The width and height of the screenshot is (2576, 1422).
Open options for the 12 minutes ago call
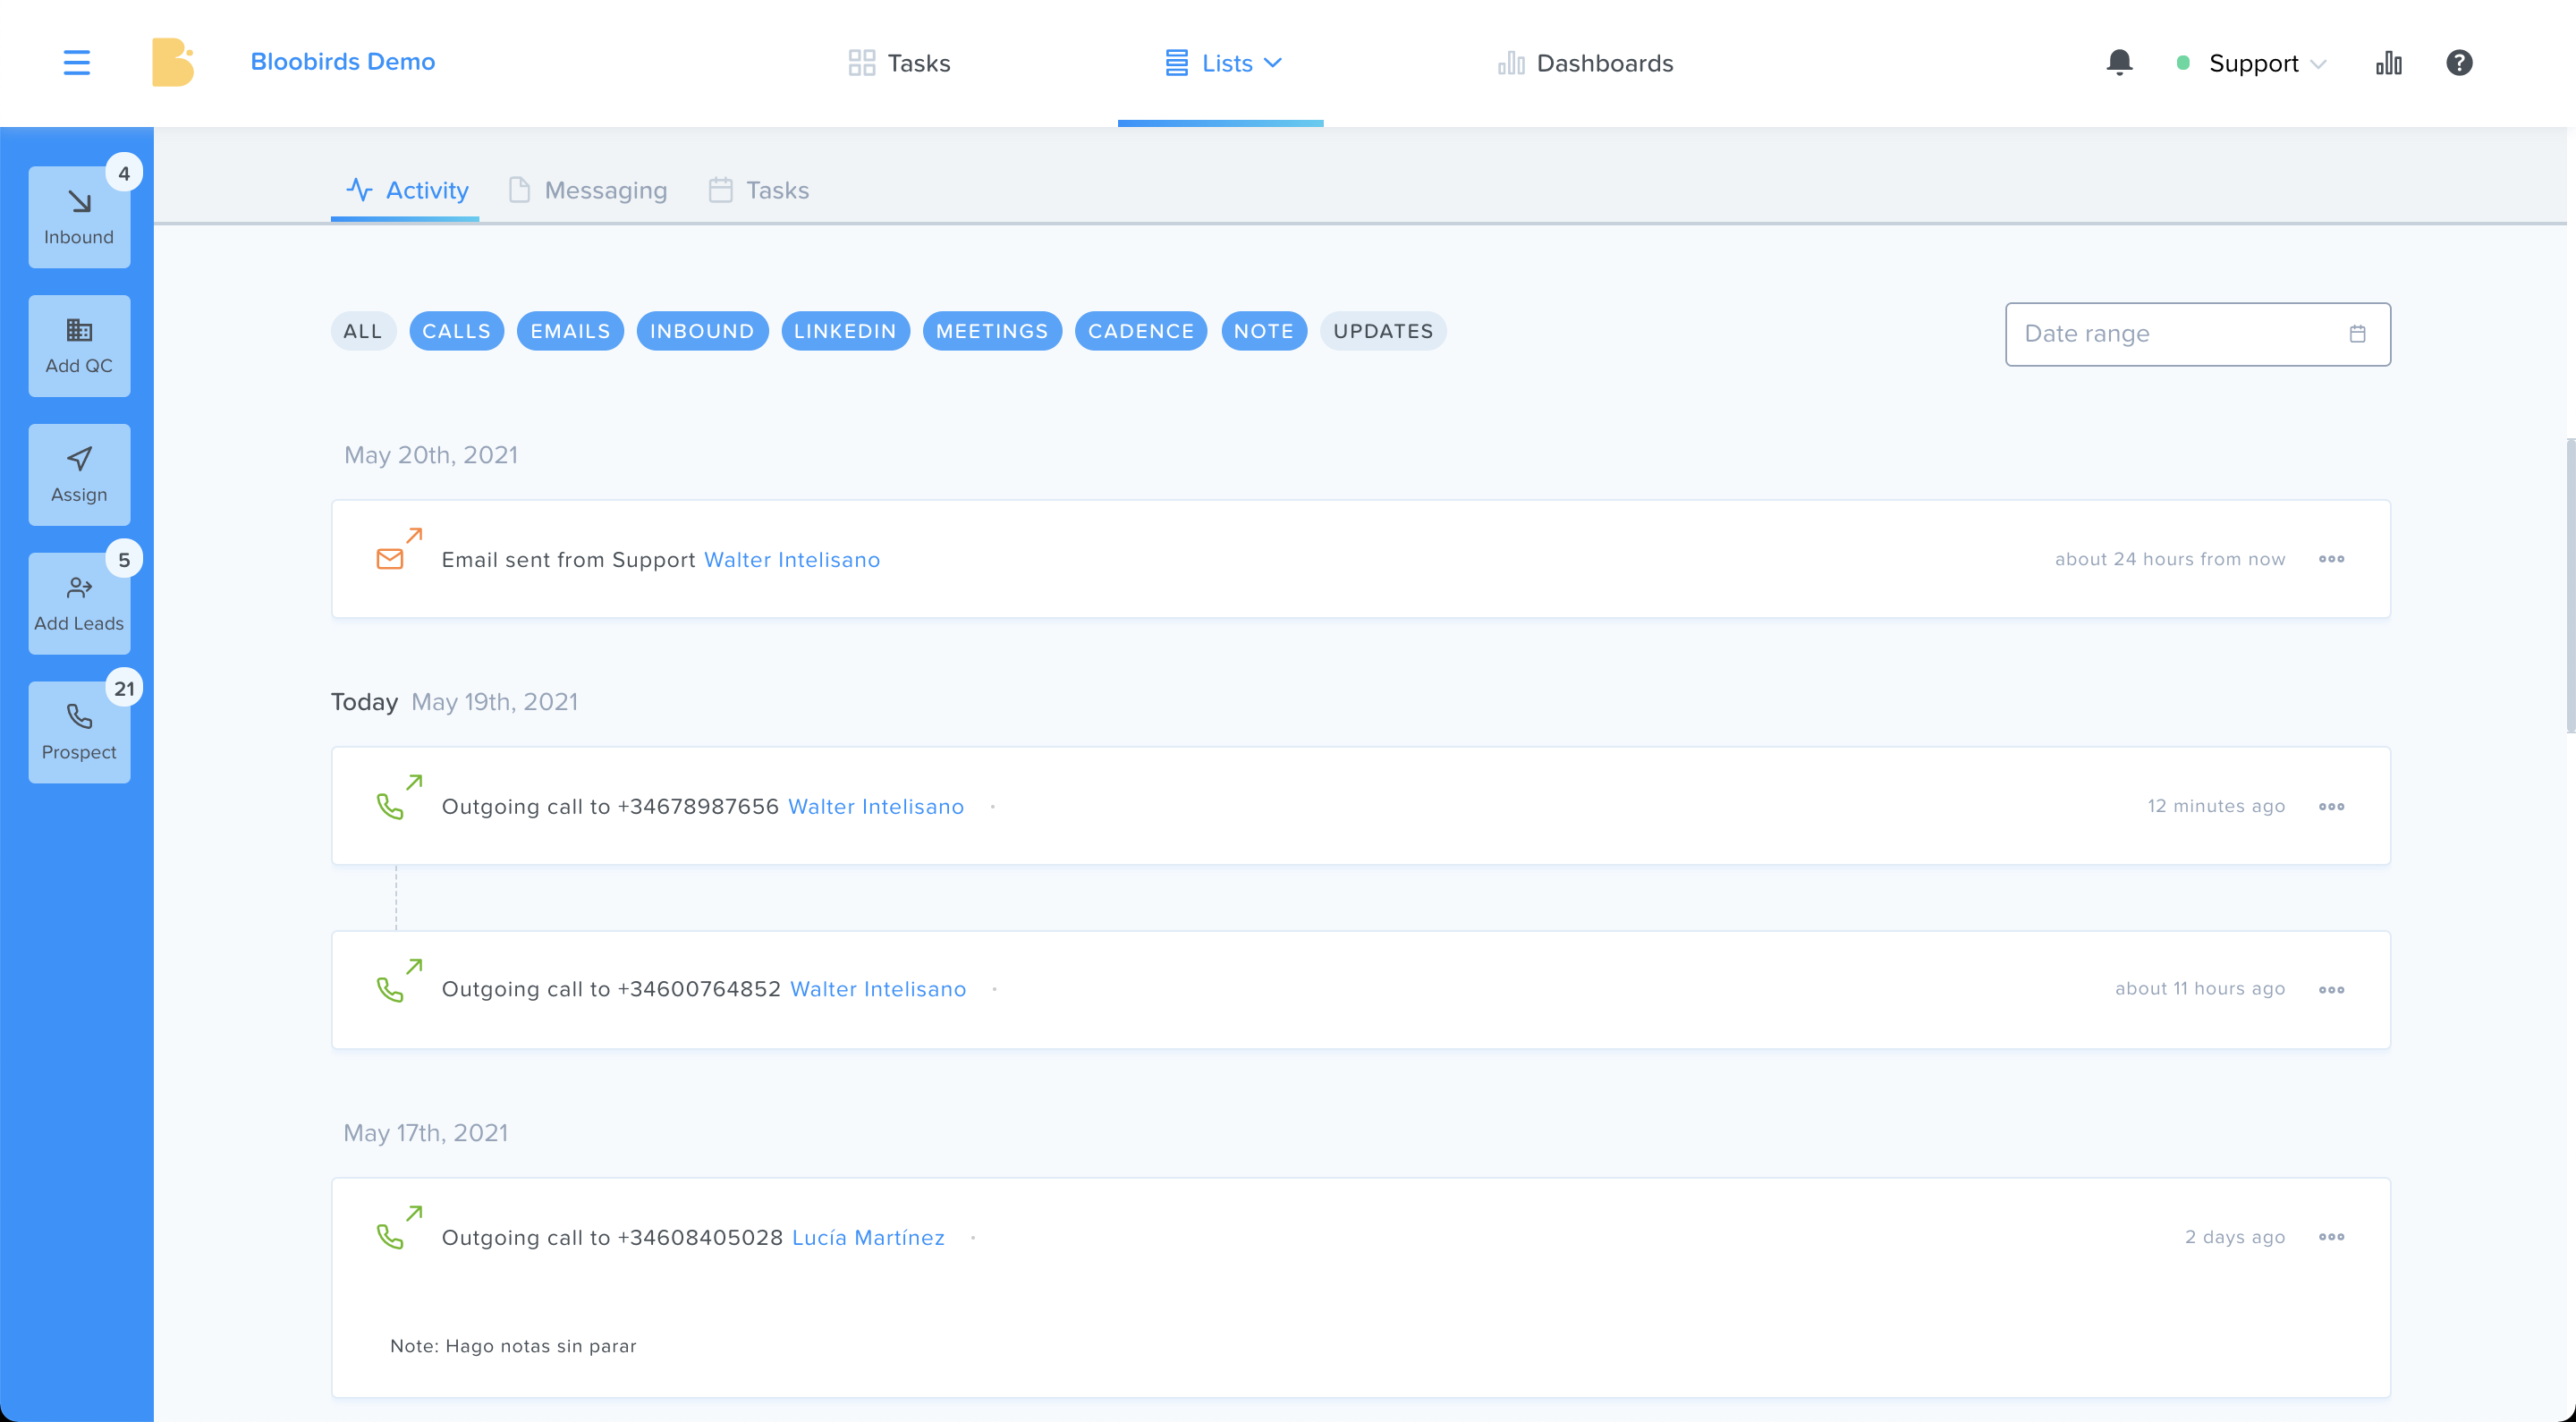point(2331,806)
